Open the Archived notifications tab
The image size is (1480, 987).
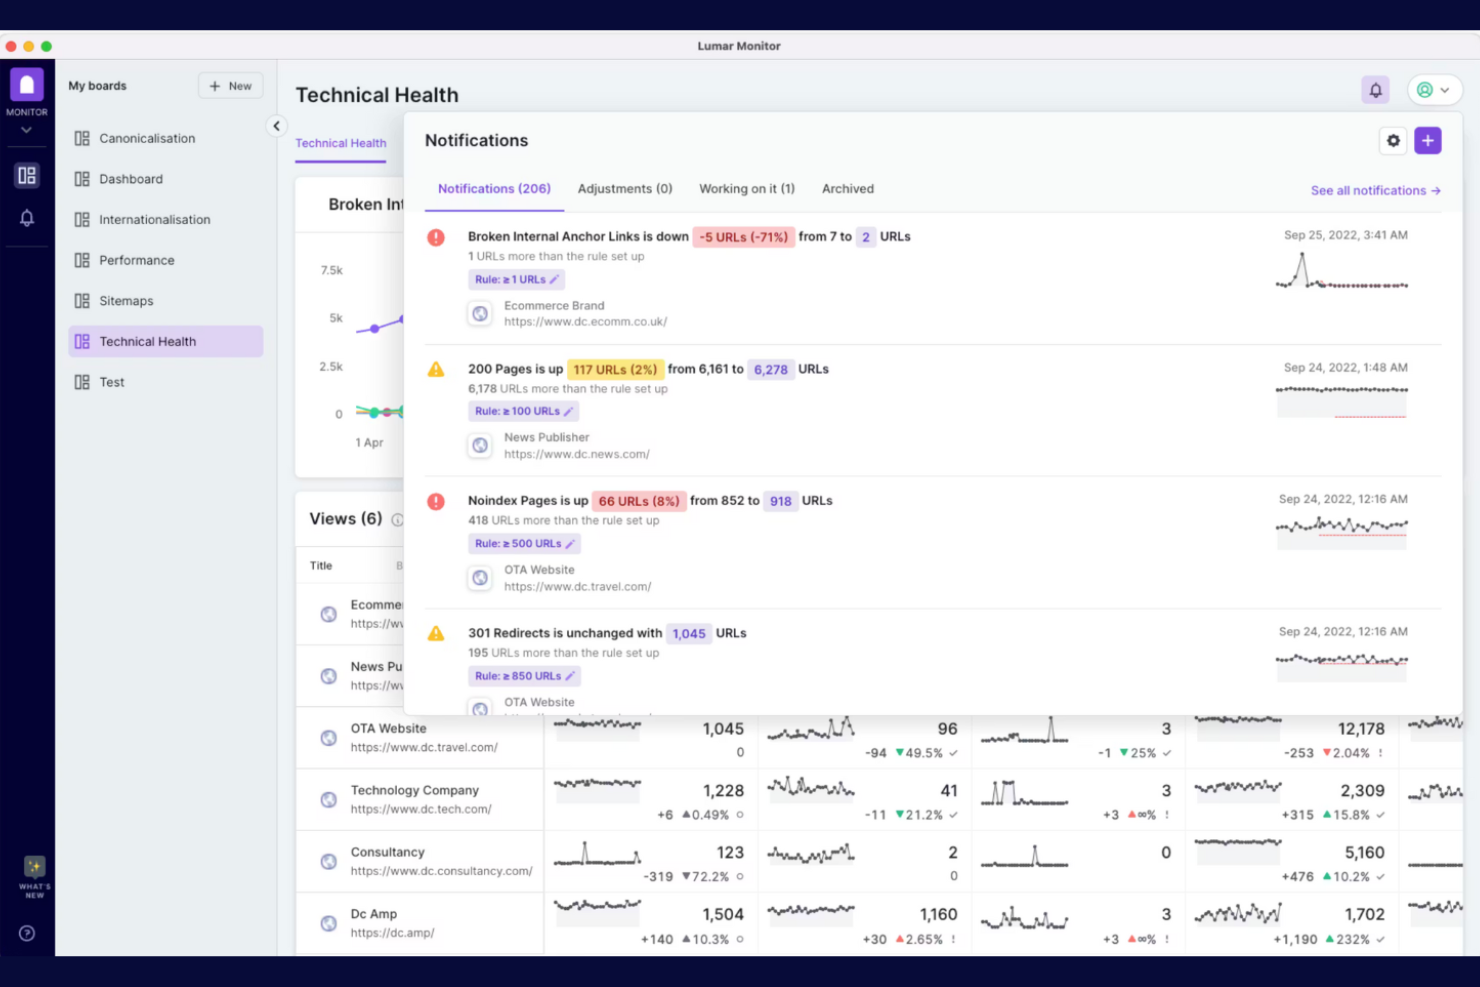point(847,188)
